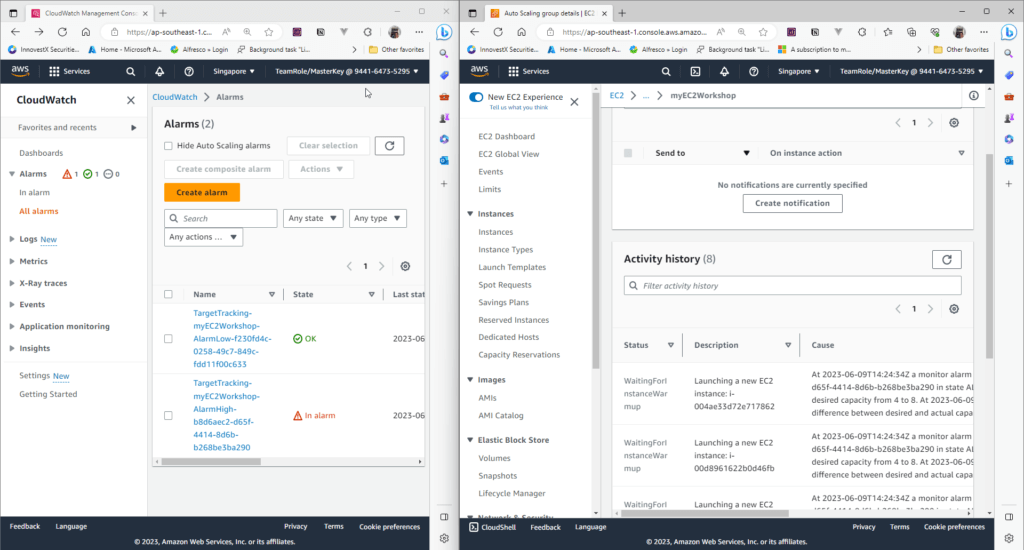Open Any actions filter dropdown

point(203,237)
